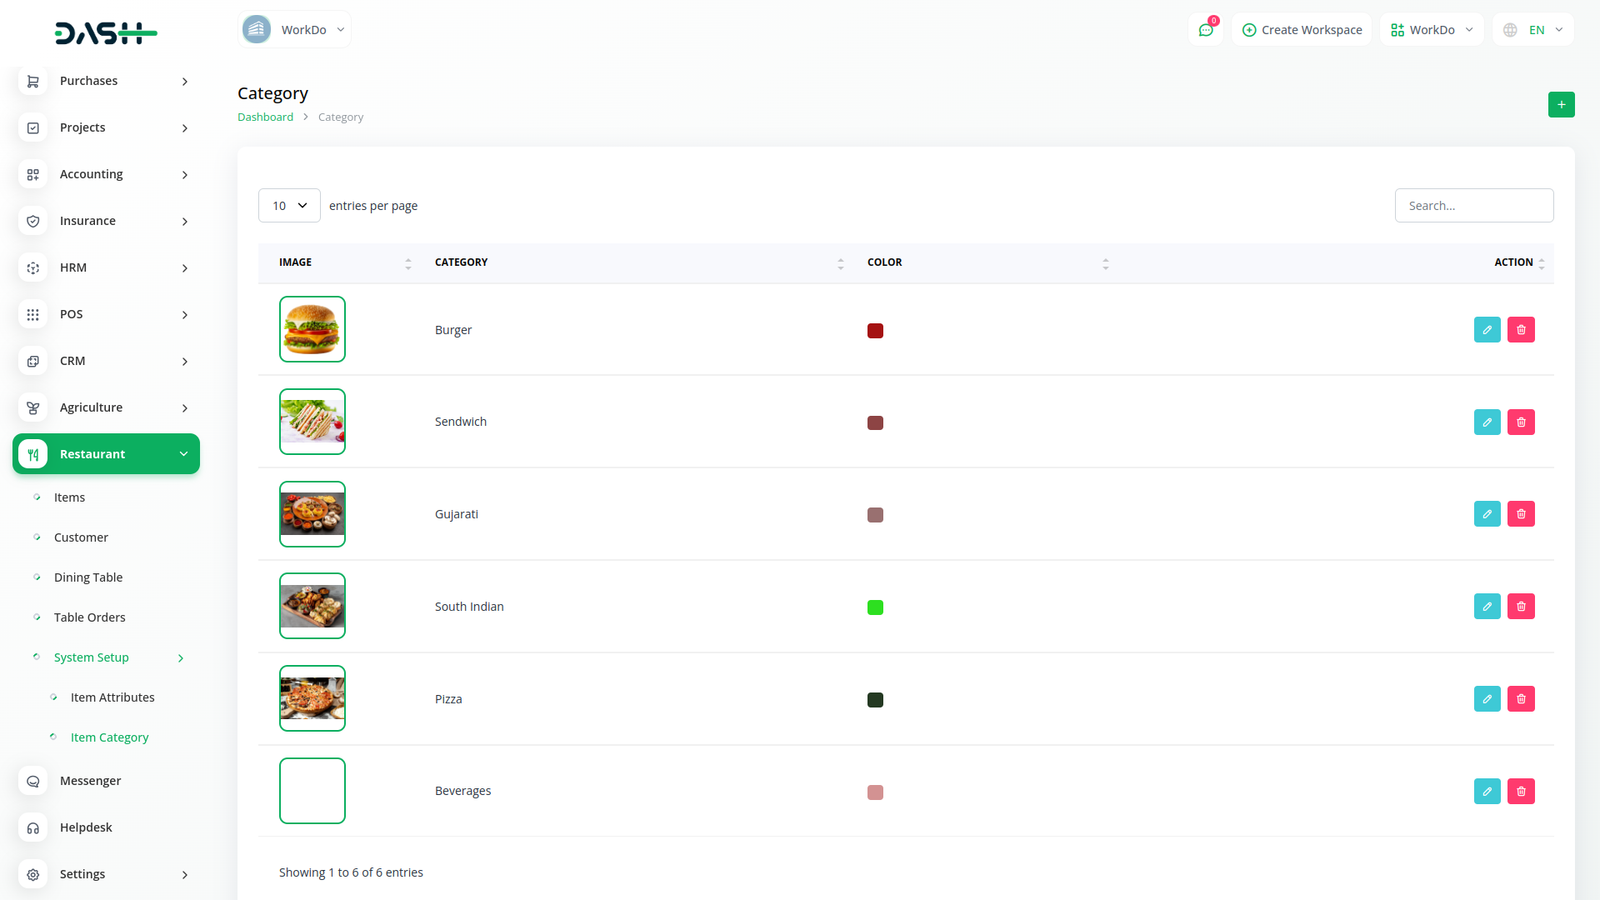Image resolution: width=1600 pixels, height=900 pixels.
Task: Click the edit icon for Gujarati row
Action: coord(1486,514)
